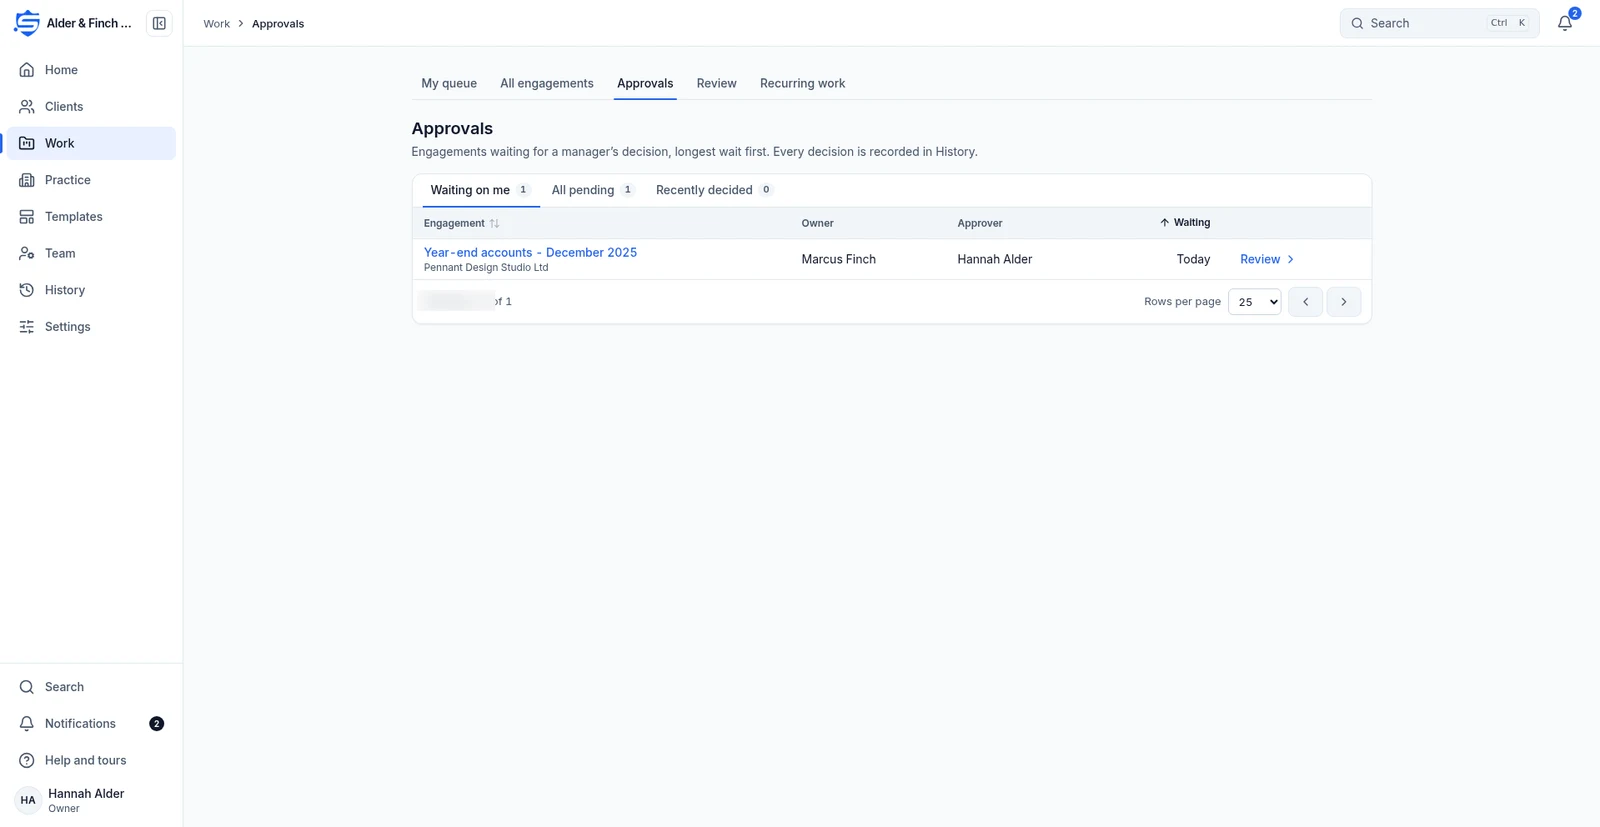This screenshot has width=1600, height=827.
Task: Select the Waiting on me sub-tab
Action: pyautogui.click(x=480, y=190)
